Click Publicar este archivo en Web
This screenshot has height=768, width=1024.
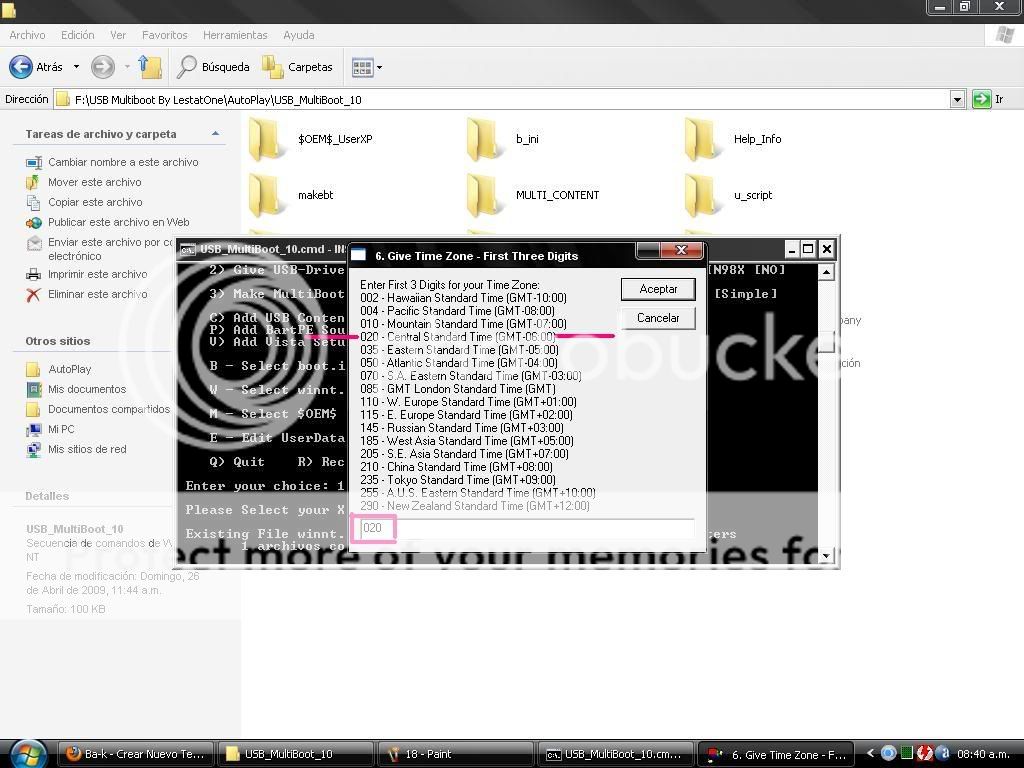coord(118,222)
